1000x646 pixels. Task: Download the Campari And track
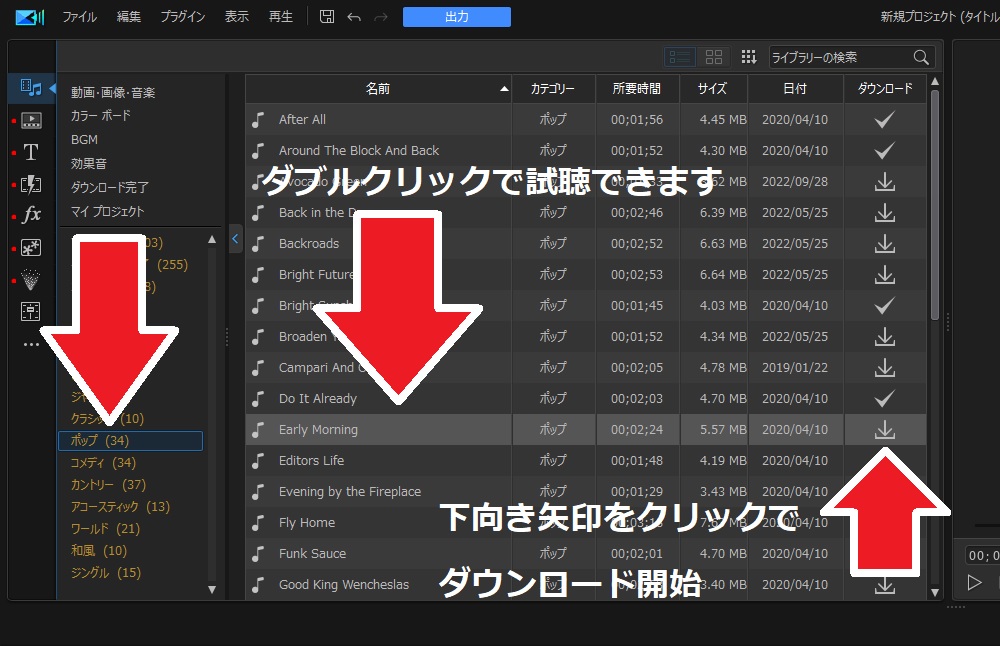pos(885,368)
